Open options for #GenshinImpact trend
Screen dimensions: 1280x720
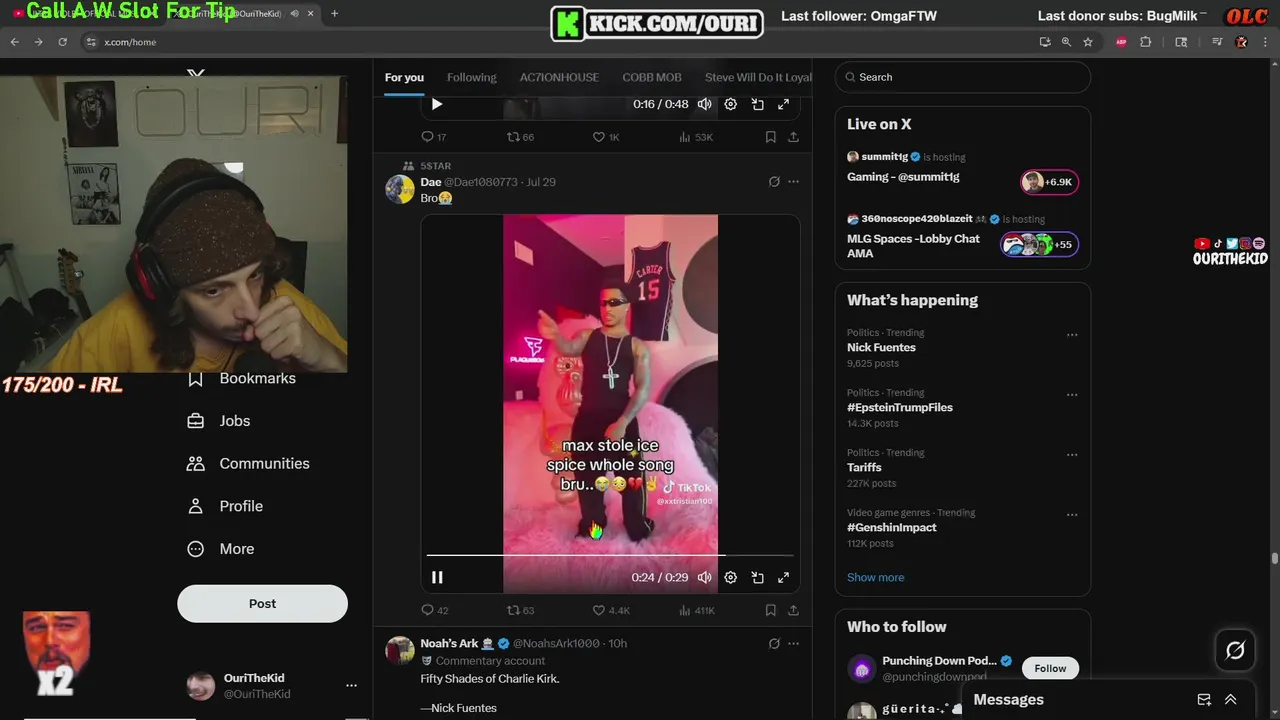(1072, 515)
